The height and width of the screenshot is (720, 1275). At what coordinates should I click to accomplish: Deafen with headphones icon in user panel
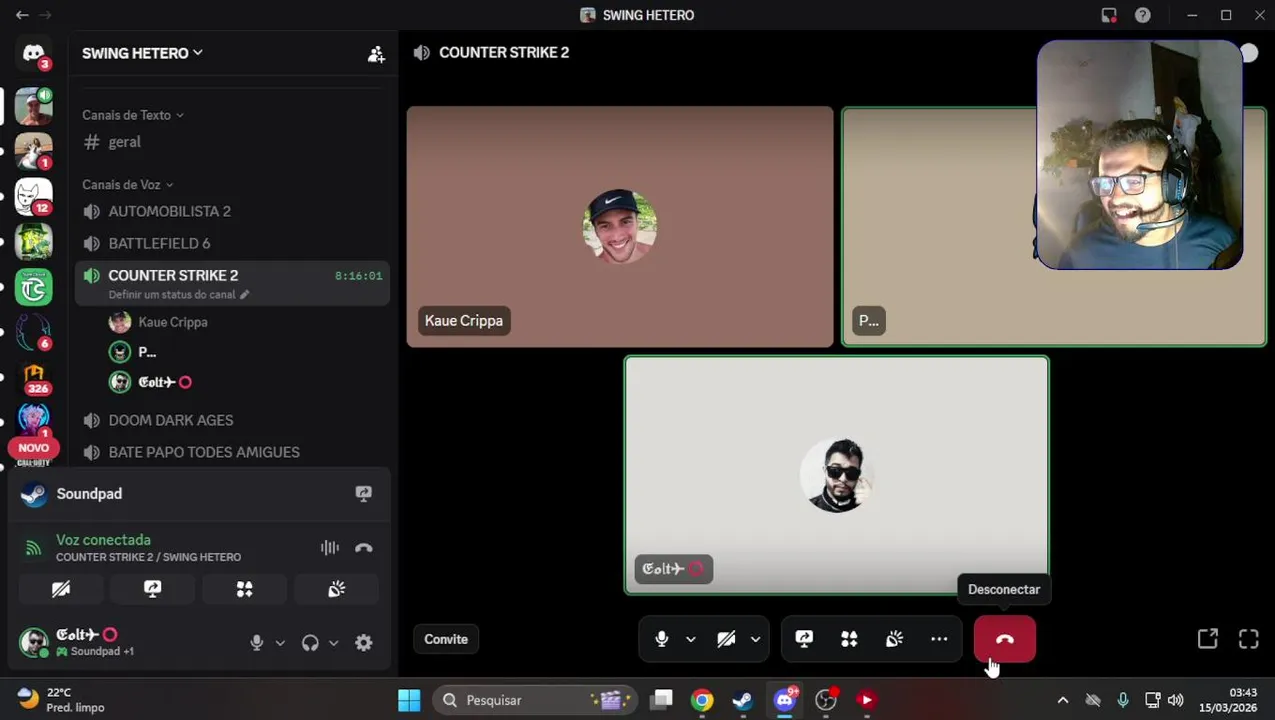[x=310, y=643]
